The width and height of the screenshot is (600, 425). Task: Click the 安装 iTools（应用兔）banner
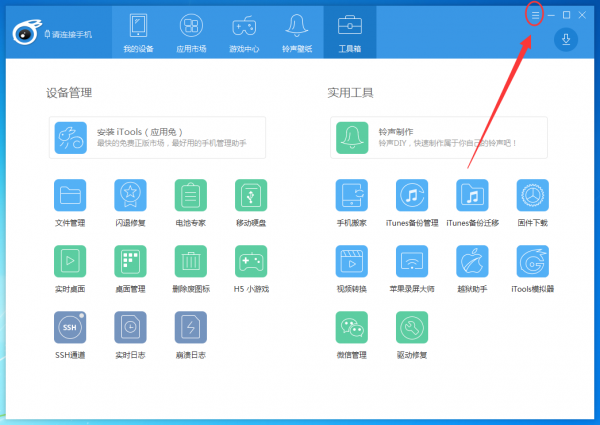coord(157,138)
